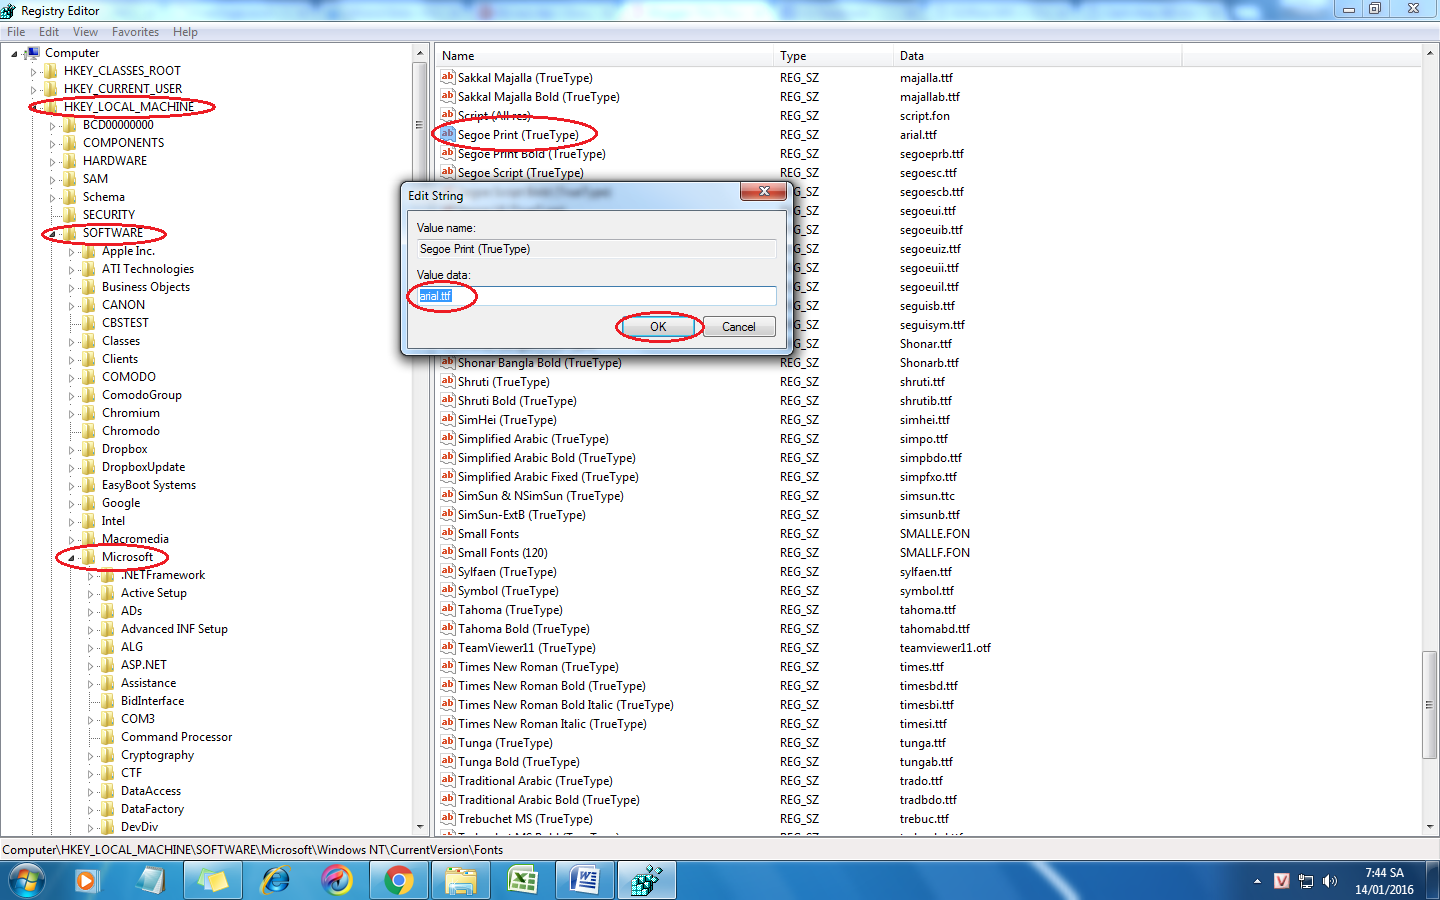The image size is (1440, 900).
Task: Open Google Chrome taskbar icon
Action: pyautogui.click(x=399, y=880)
